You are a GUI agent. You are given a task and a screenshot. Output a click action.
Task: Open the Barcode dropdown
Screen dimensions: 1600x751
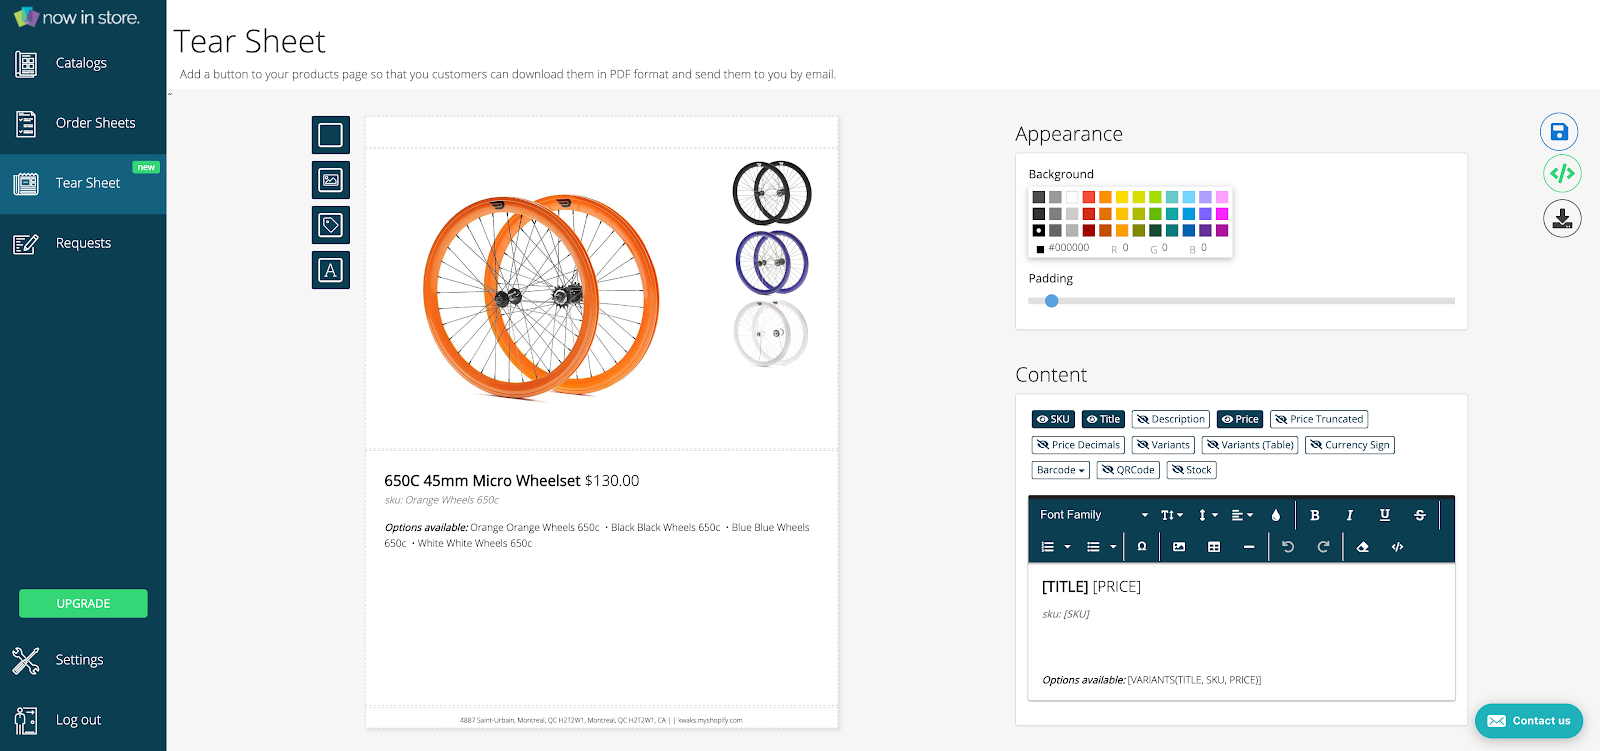(1060, 470)
